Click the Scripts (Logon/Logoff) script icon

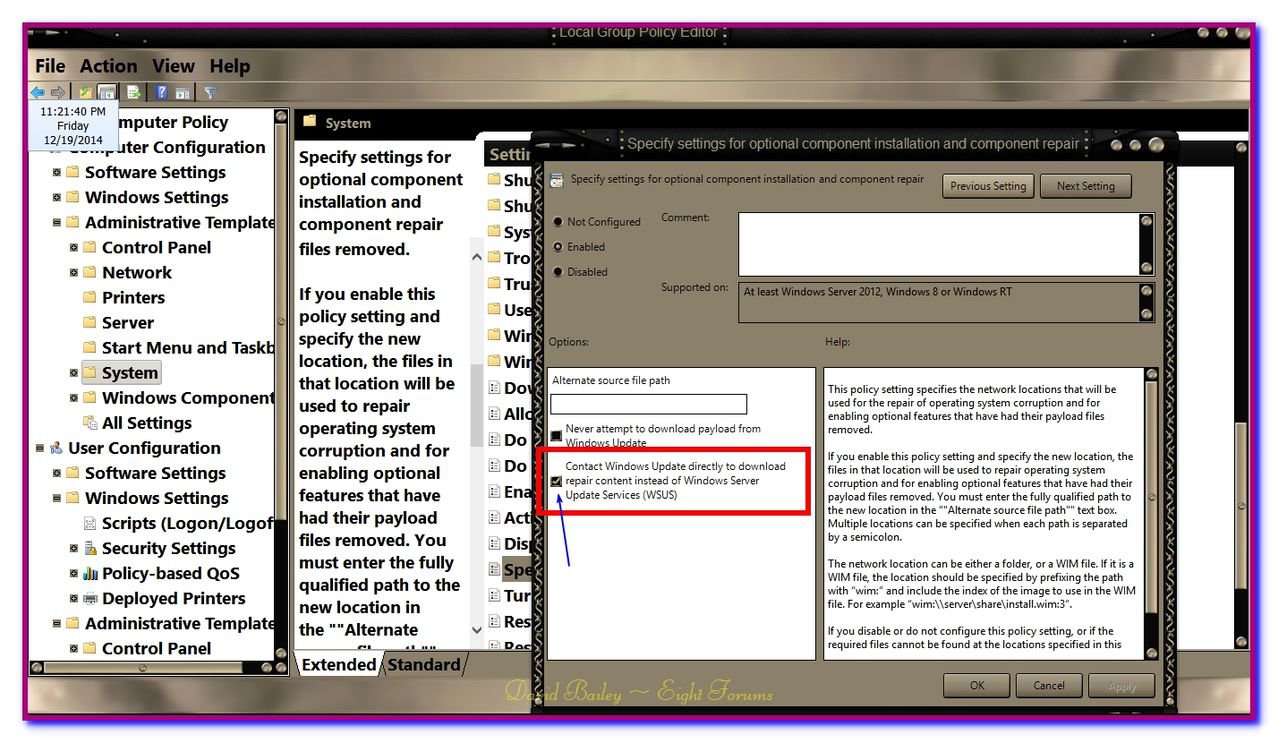pos(90,523)
